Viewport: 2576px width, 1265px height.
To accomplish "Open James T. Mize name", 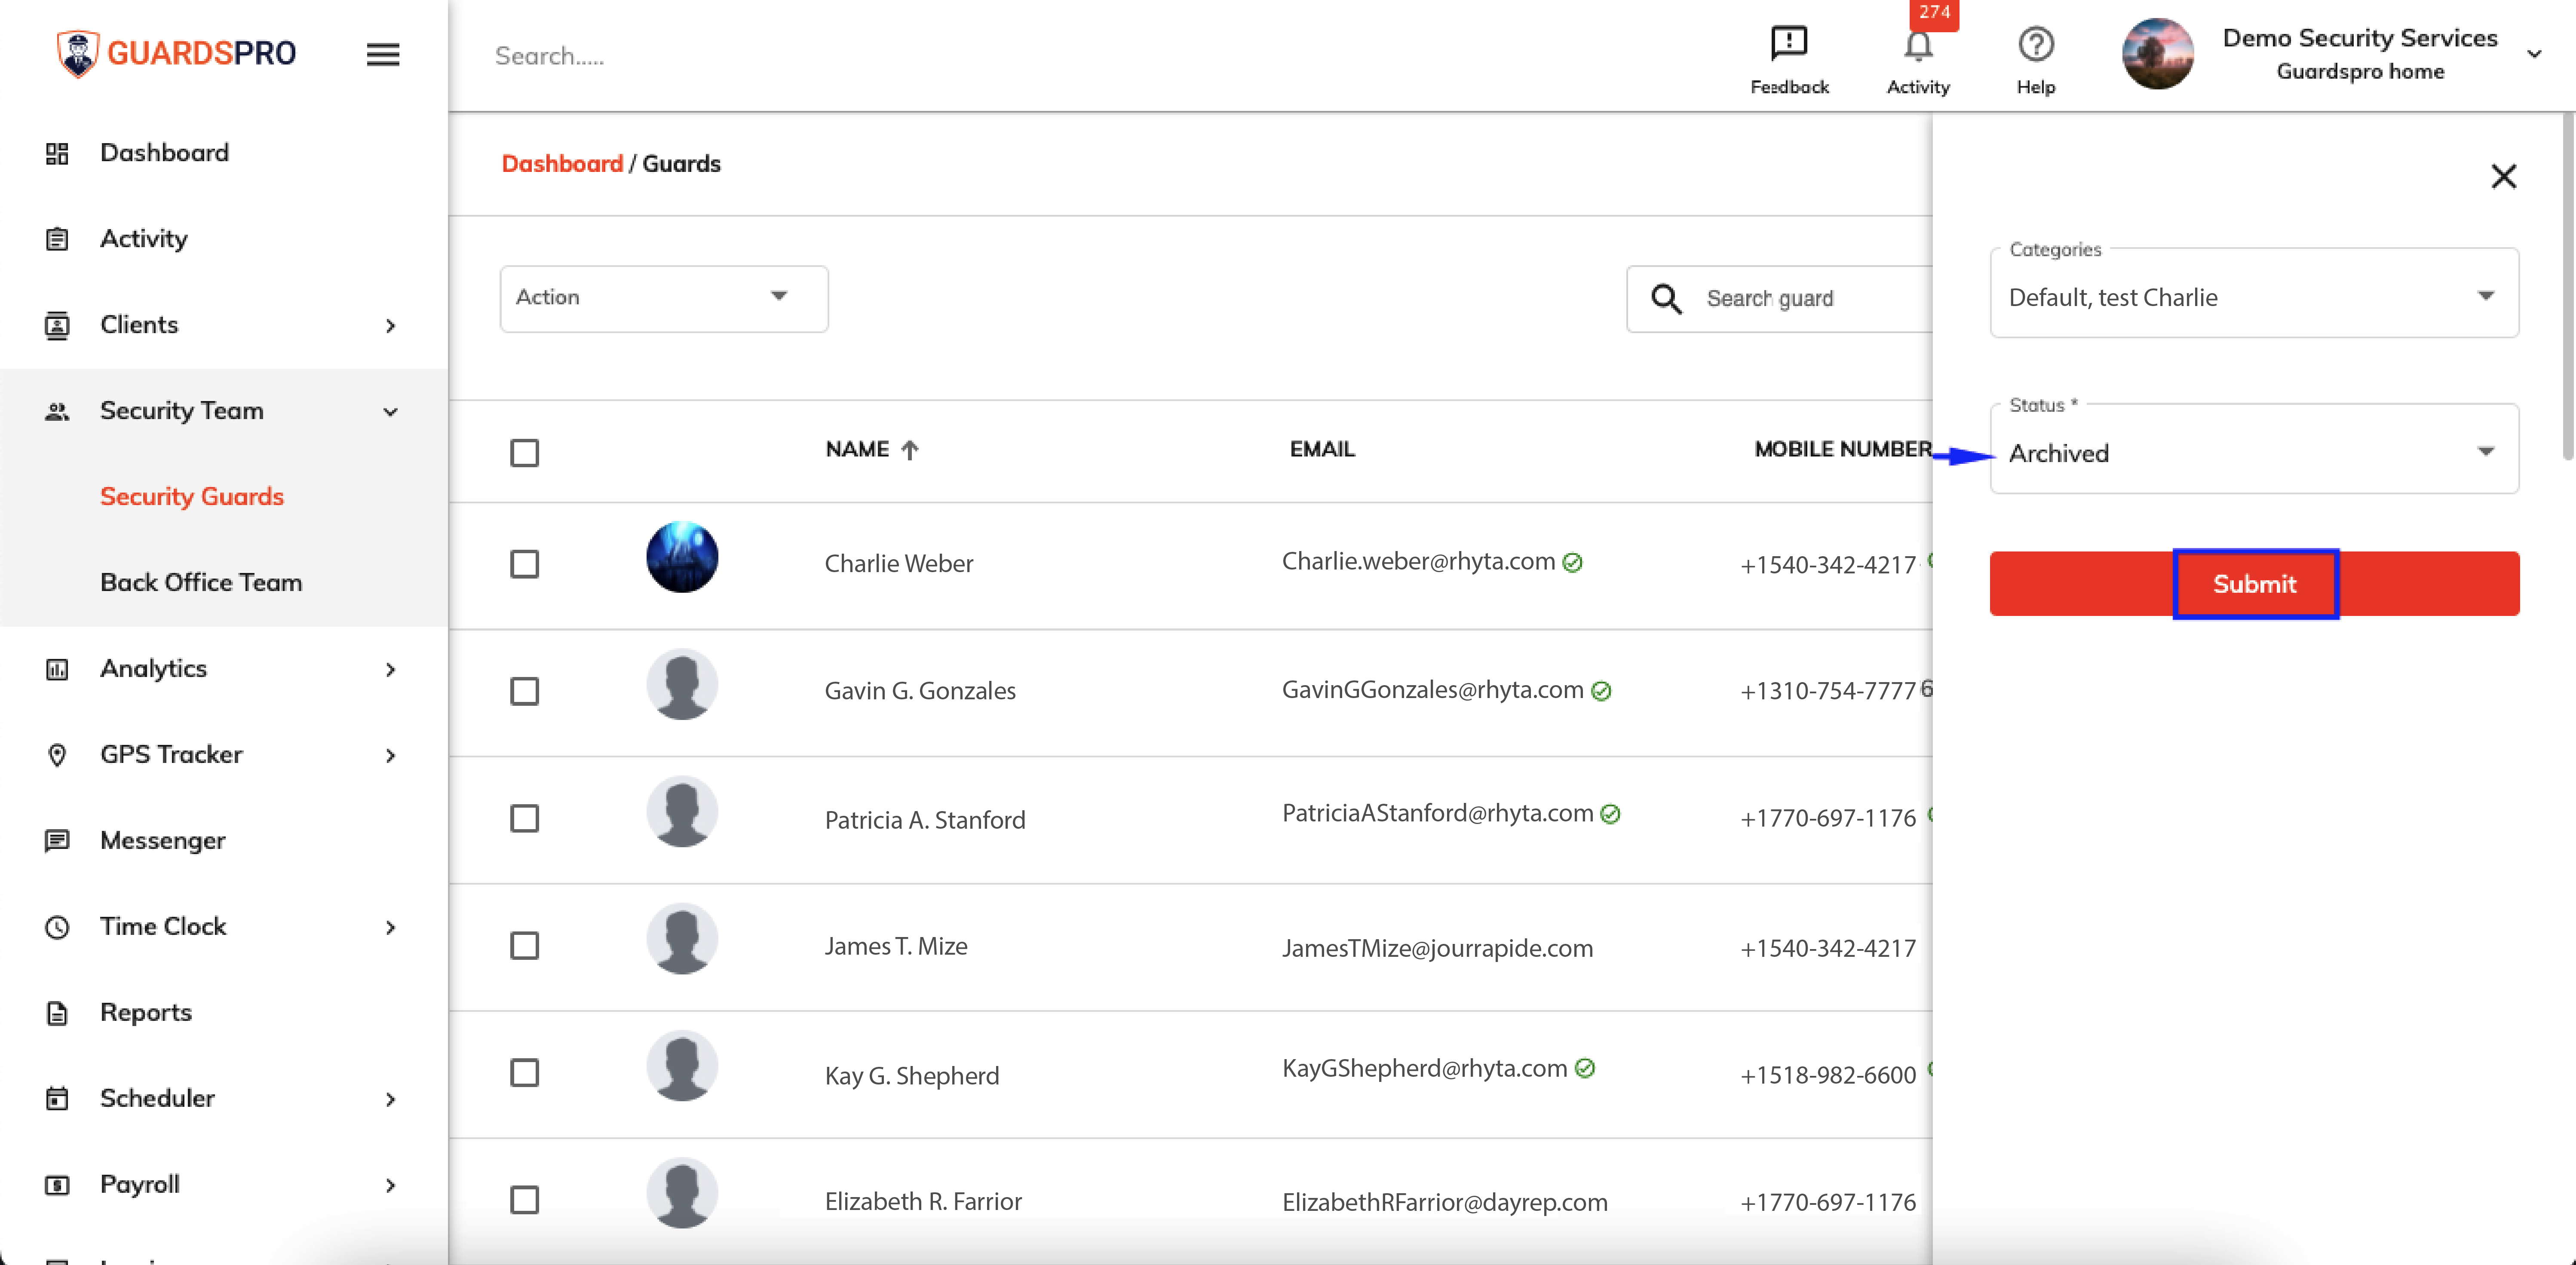I will [896, 946].
